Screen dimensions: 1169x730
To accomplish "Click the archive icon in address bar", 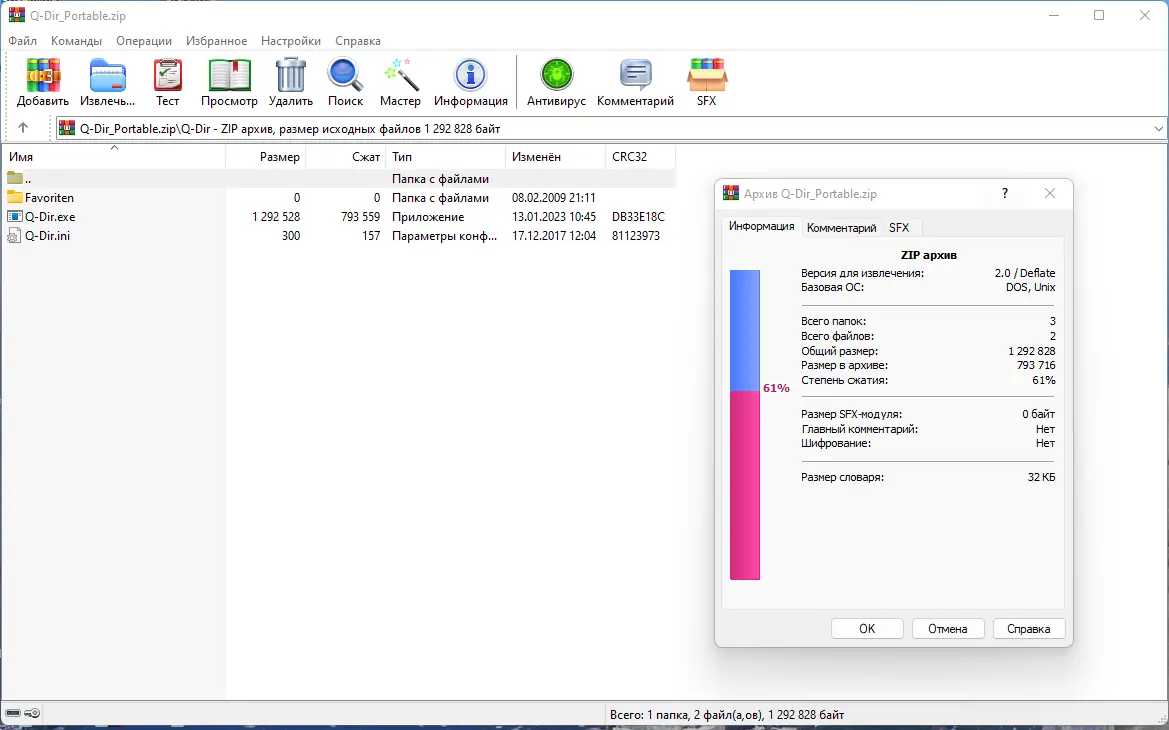I will (67, 128).
